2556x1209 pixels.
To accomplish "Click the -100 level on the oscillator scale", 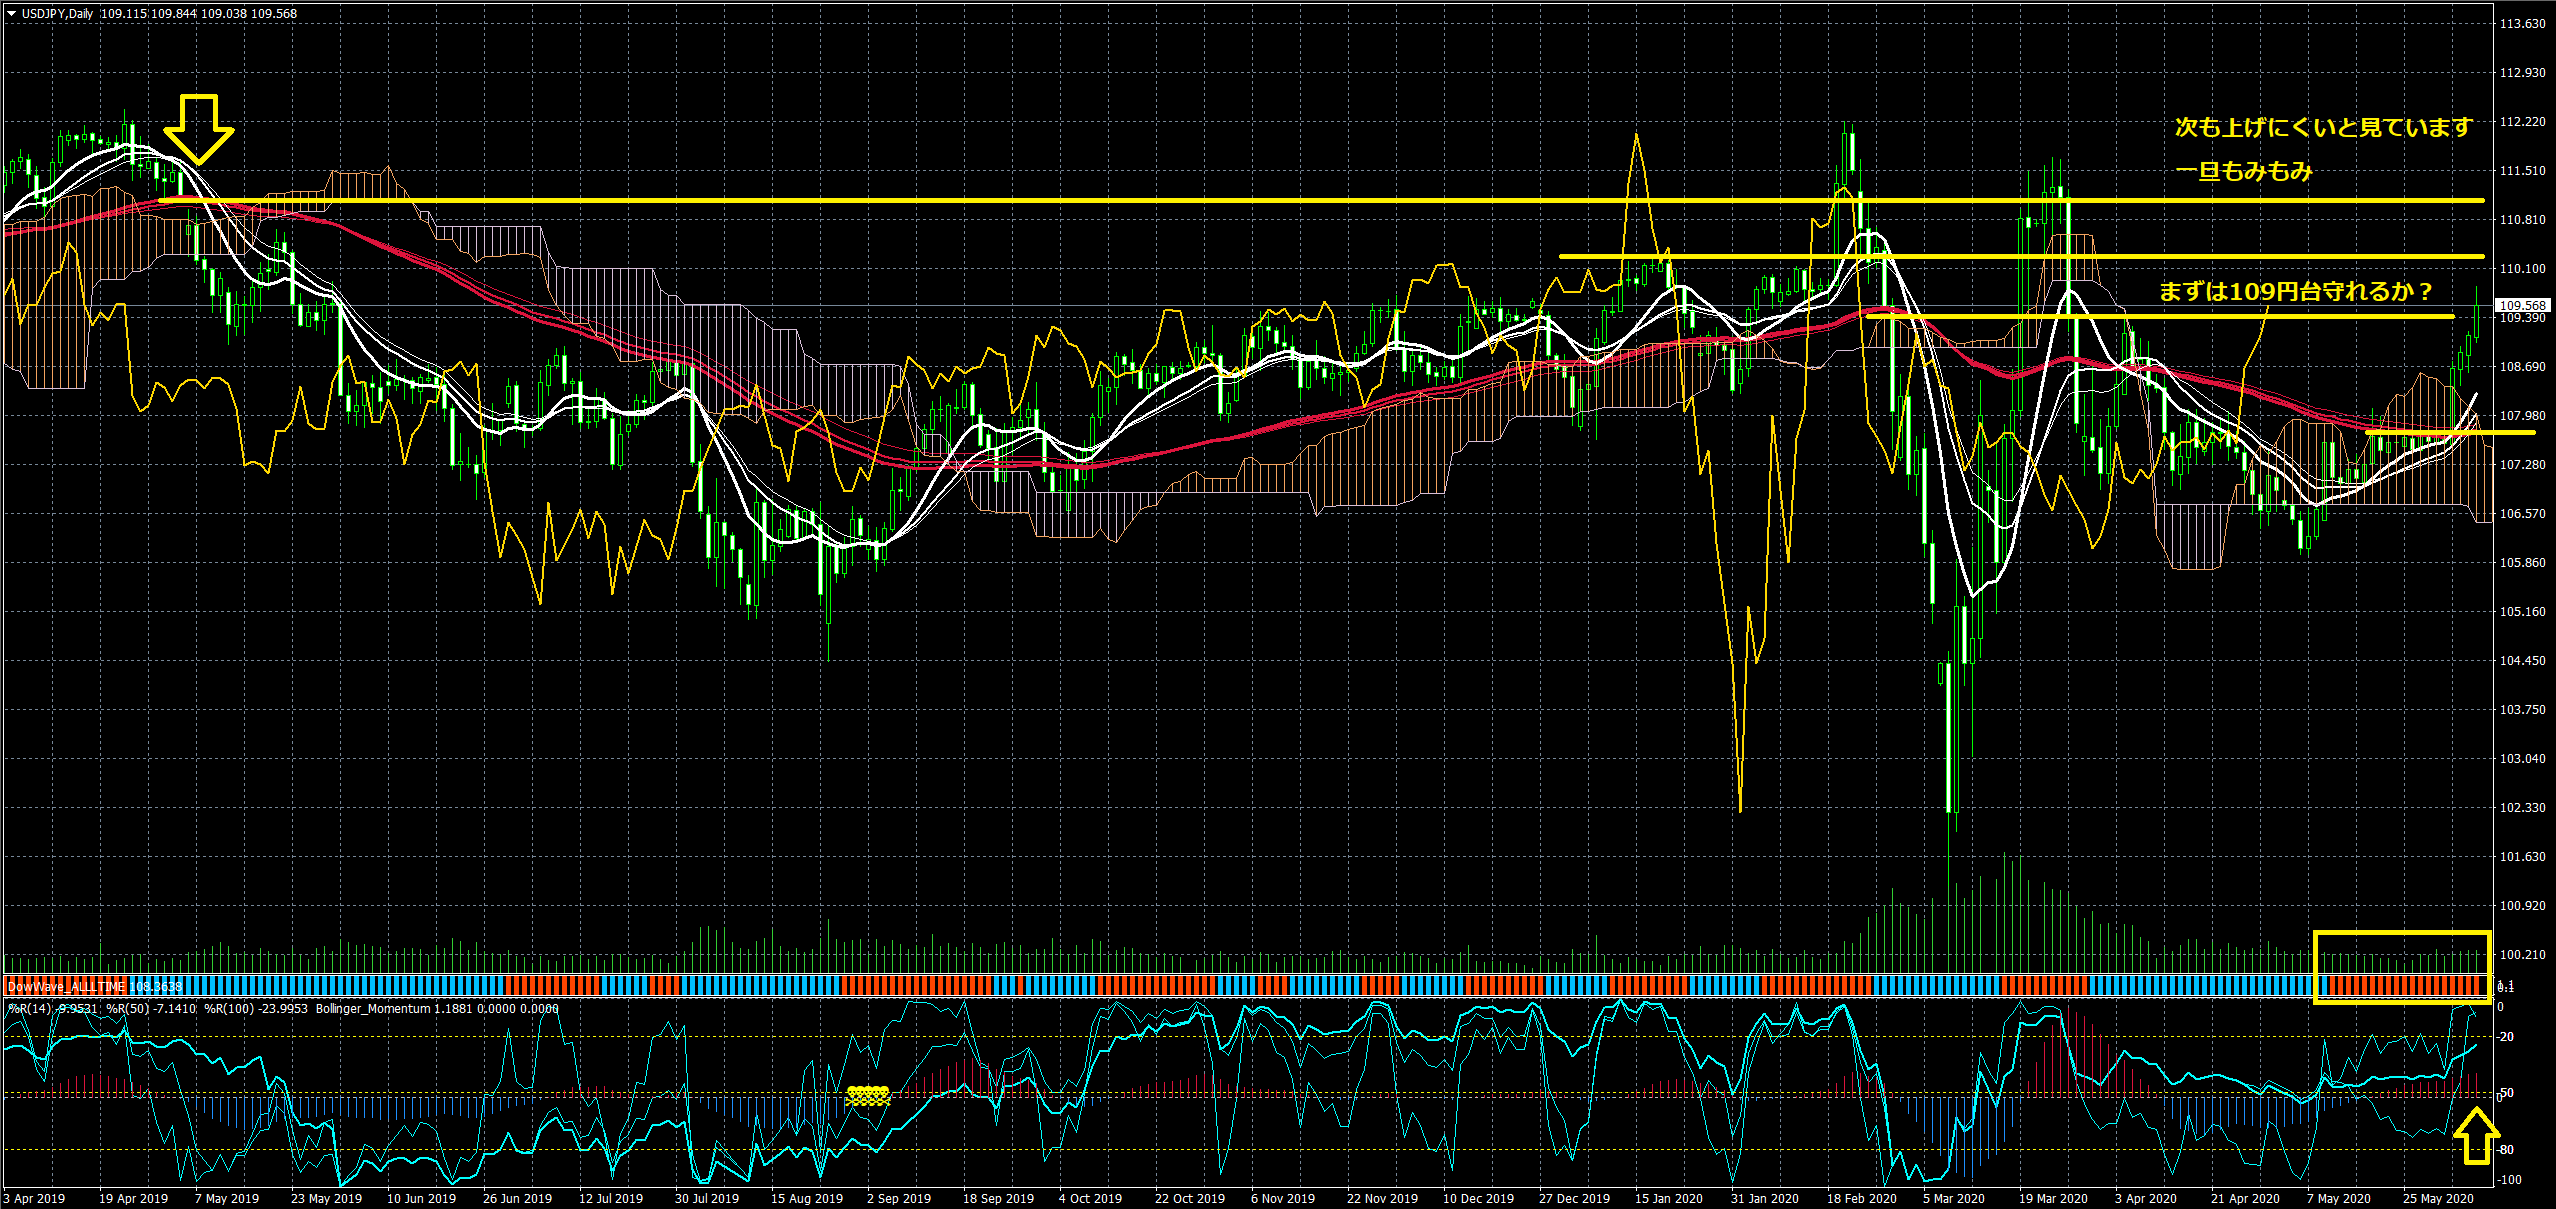I will pos(2508,1180).
